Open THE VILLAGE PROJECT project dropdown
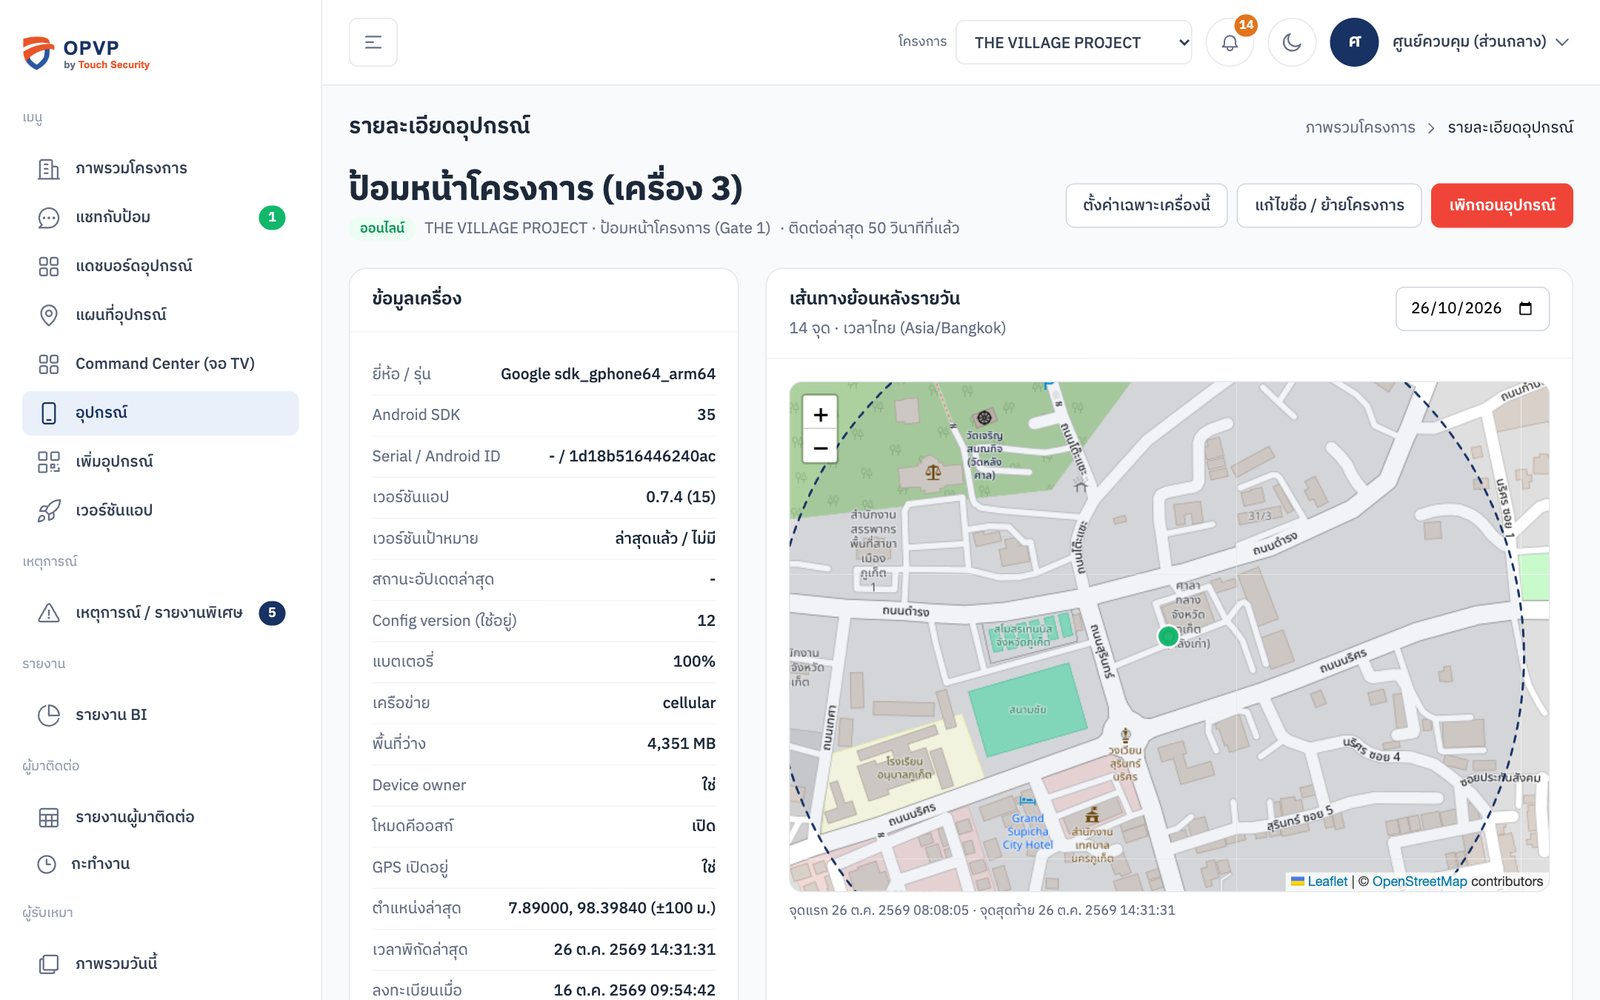Viewport: 1600px width, 1000px height. pyautogui.click(x=1073, y=42)
